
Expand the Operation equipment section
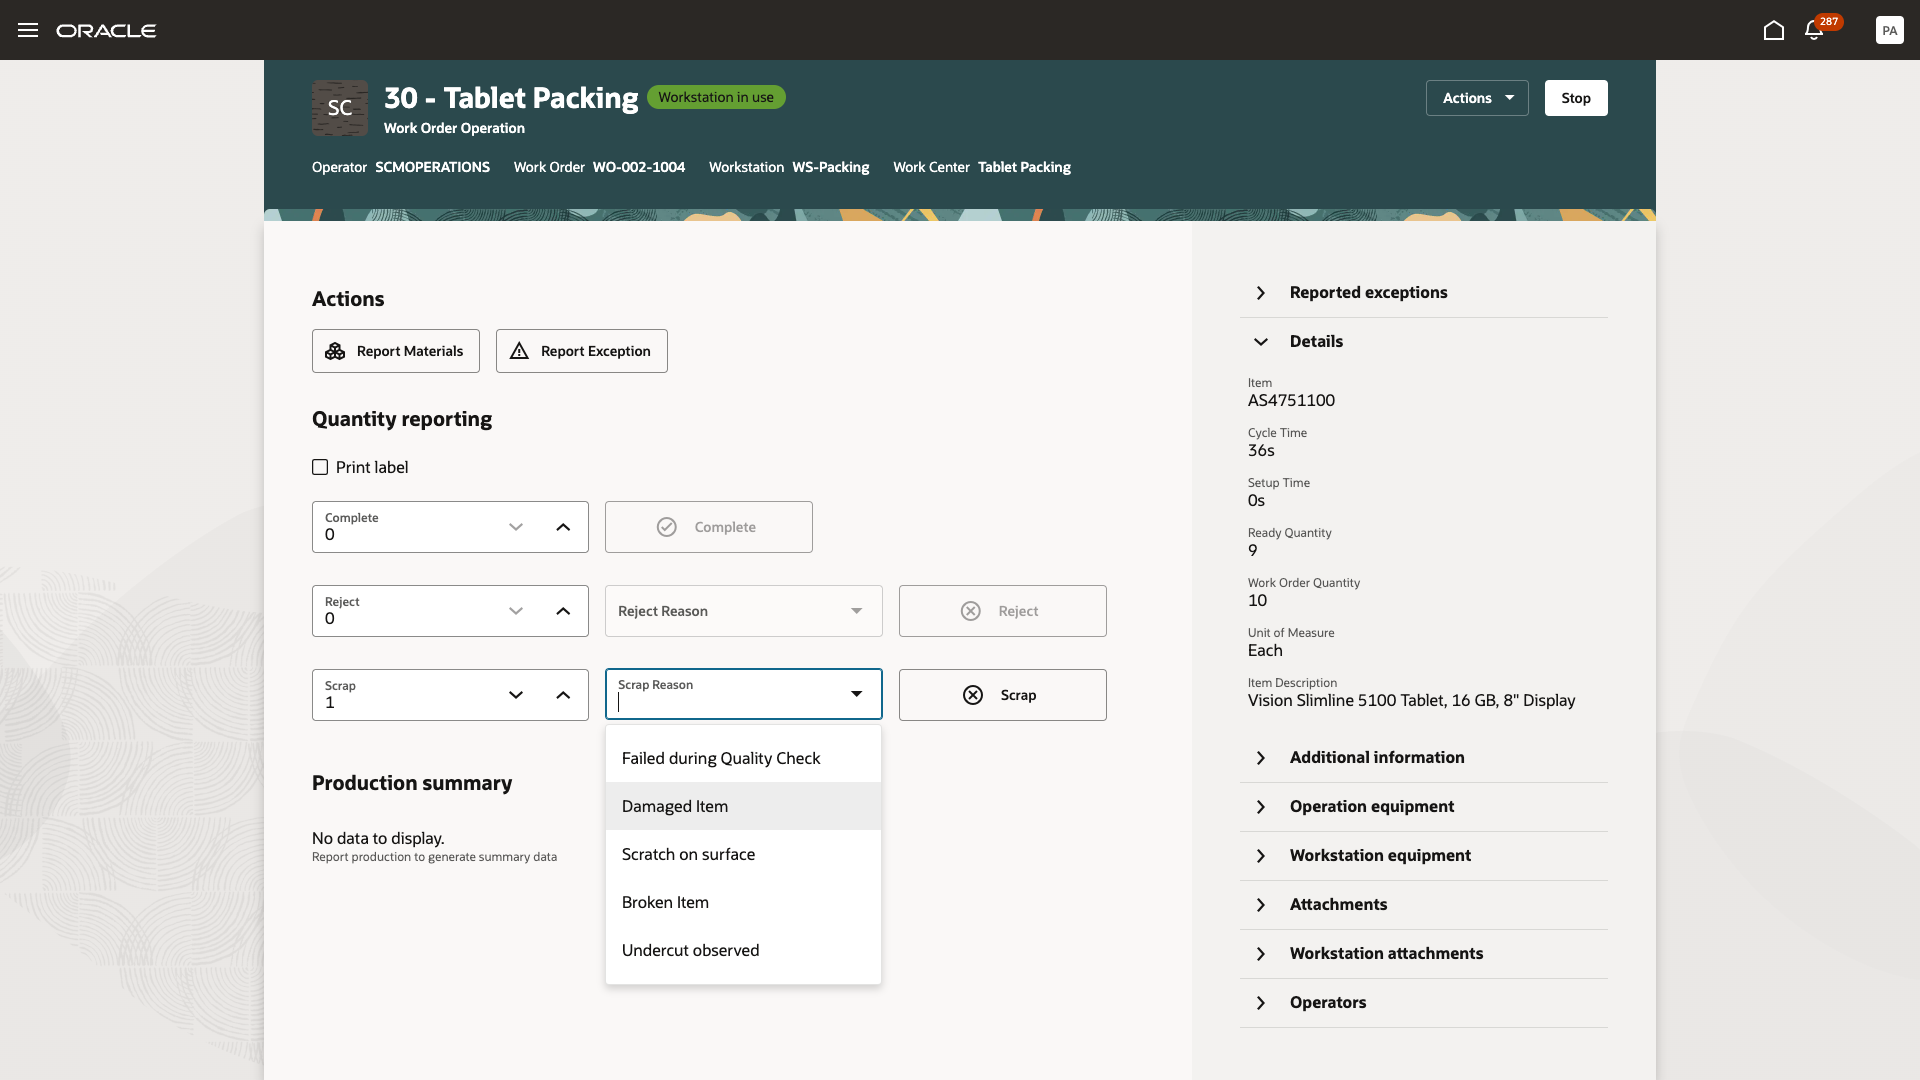(1261, 807)
